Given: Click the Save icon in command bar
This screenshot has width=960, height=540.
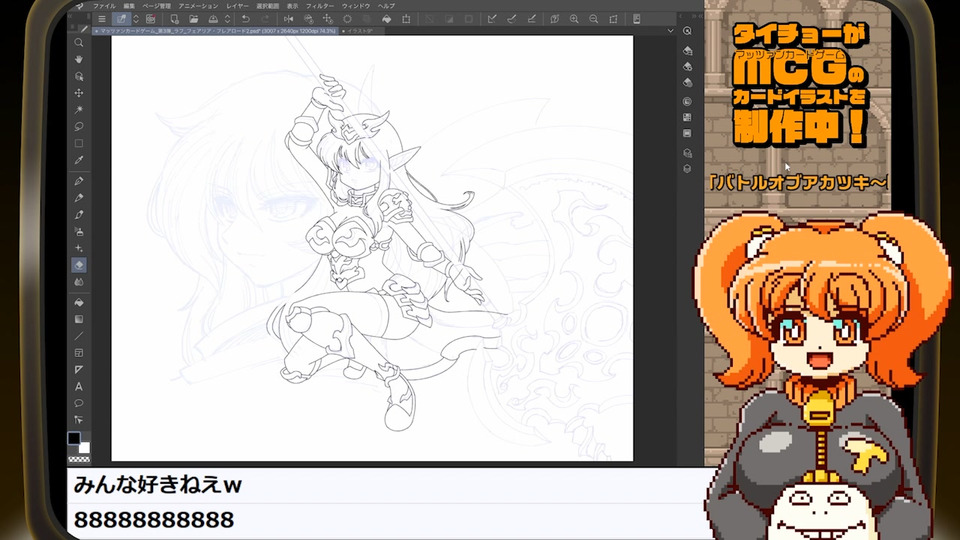Looking at the screenshot, I should click(x=214, y=19).
